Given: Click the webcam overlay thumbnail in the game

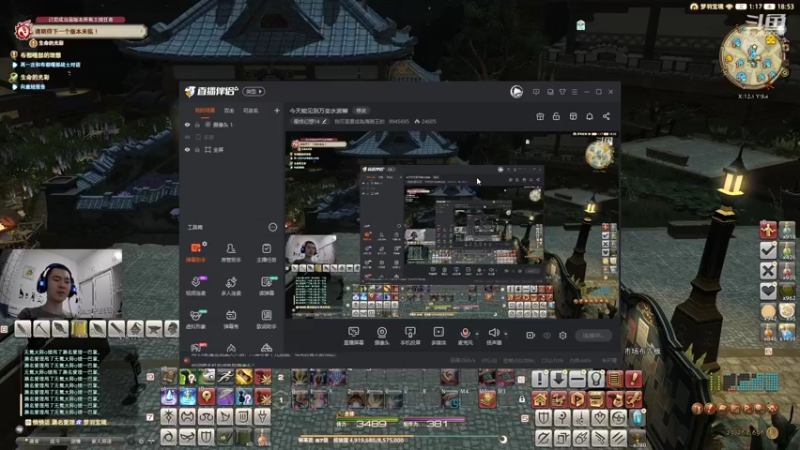Looking at the screenshot, I should [x=62, y=284].
